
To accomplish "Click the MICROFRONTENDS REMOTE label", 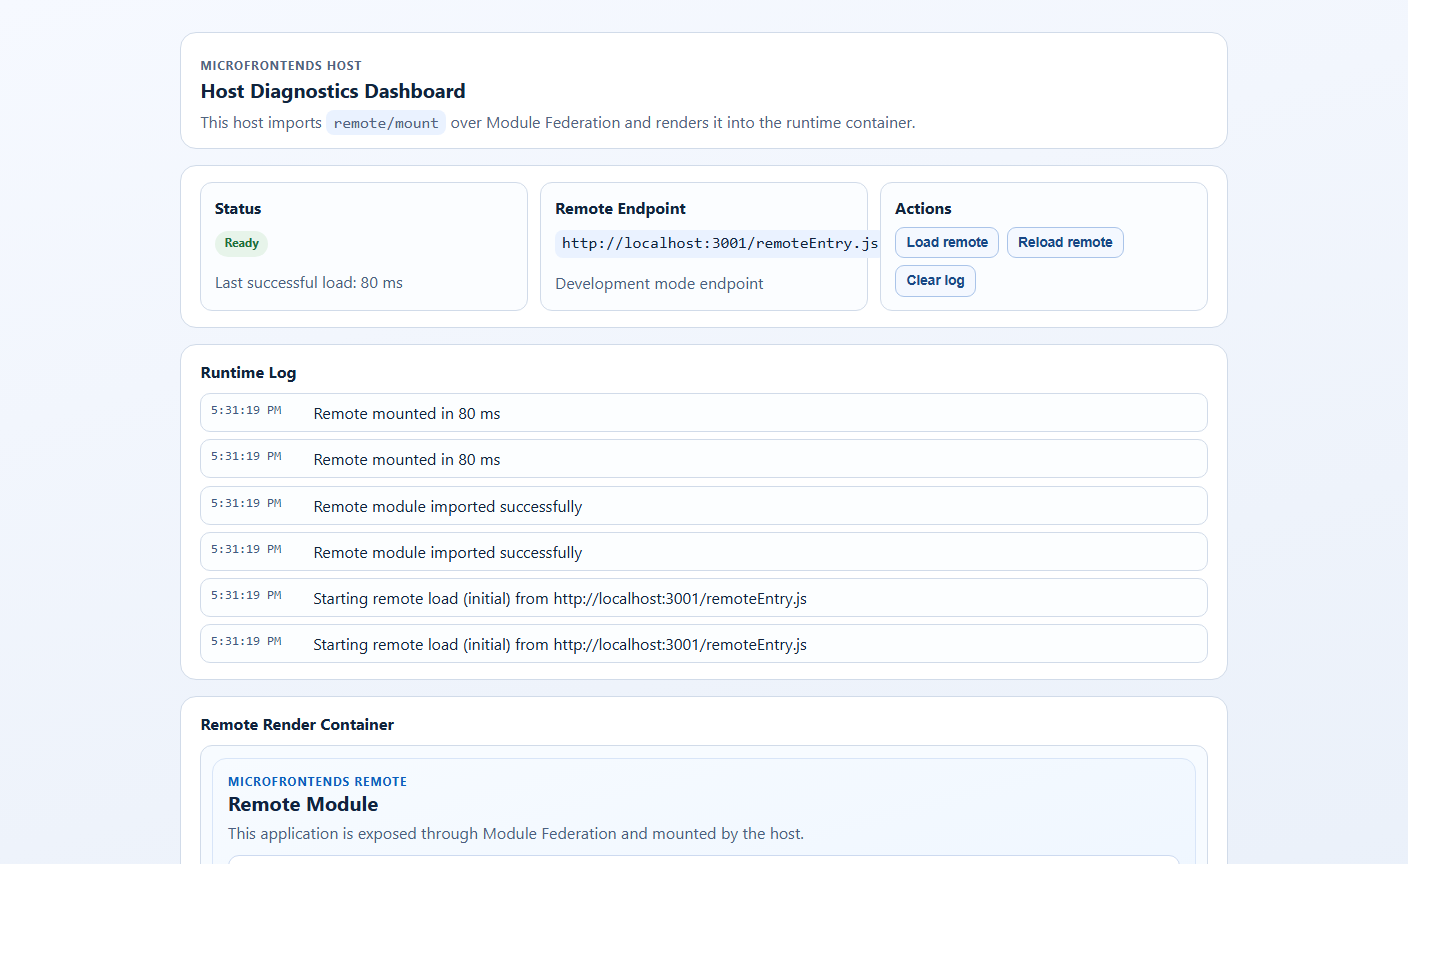I will point(318,781).
